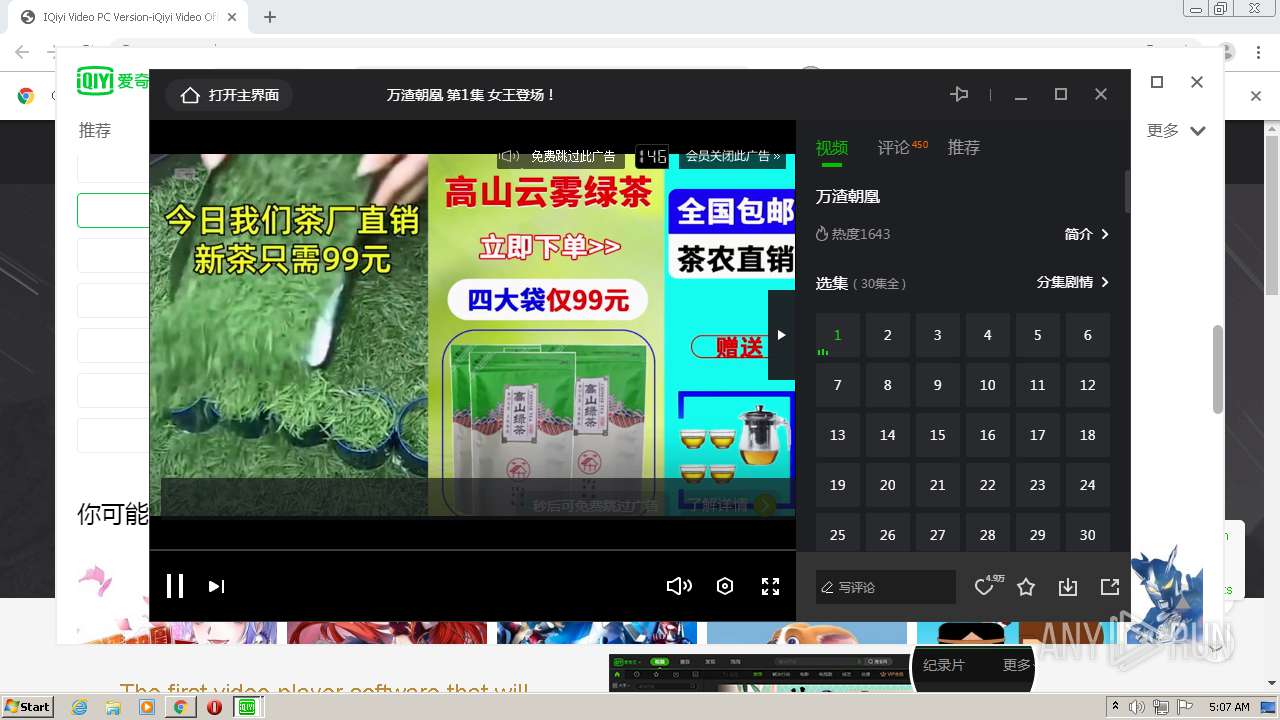Select episode 3
Screen dimensions: 1280x720
pyautogui.click(x=938, y=335)
